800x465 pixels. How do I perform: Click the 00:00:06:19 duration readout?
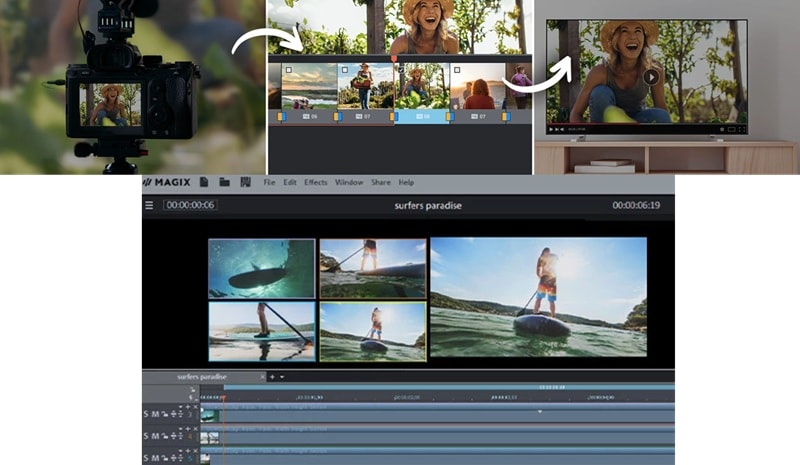tap(636, 205)
